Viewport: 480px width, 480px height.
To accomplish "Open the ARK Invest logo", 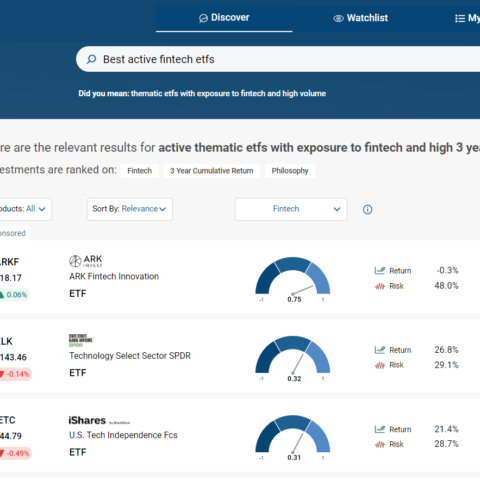I will [x=86, y=261].
